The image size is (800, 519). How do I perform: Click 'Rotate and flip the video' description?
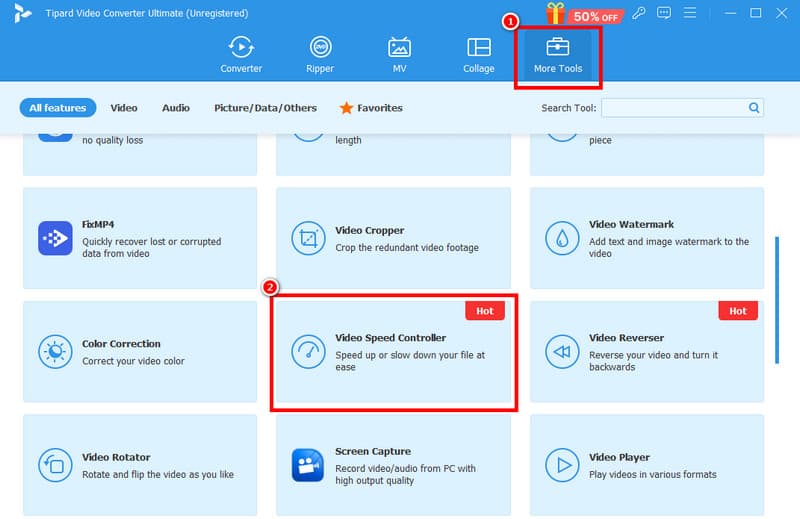[x=158, y=474]
